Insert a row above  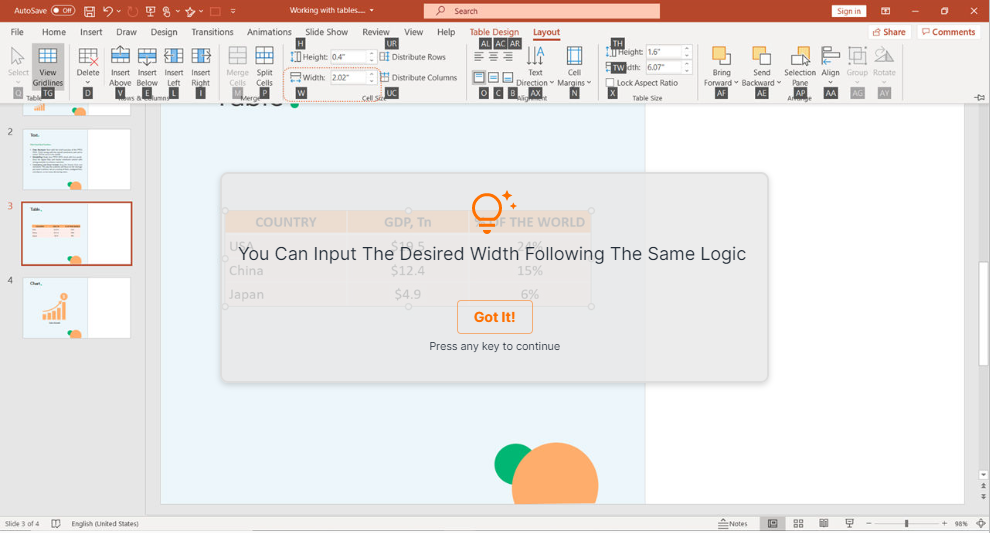point(120,66)
